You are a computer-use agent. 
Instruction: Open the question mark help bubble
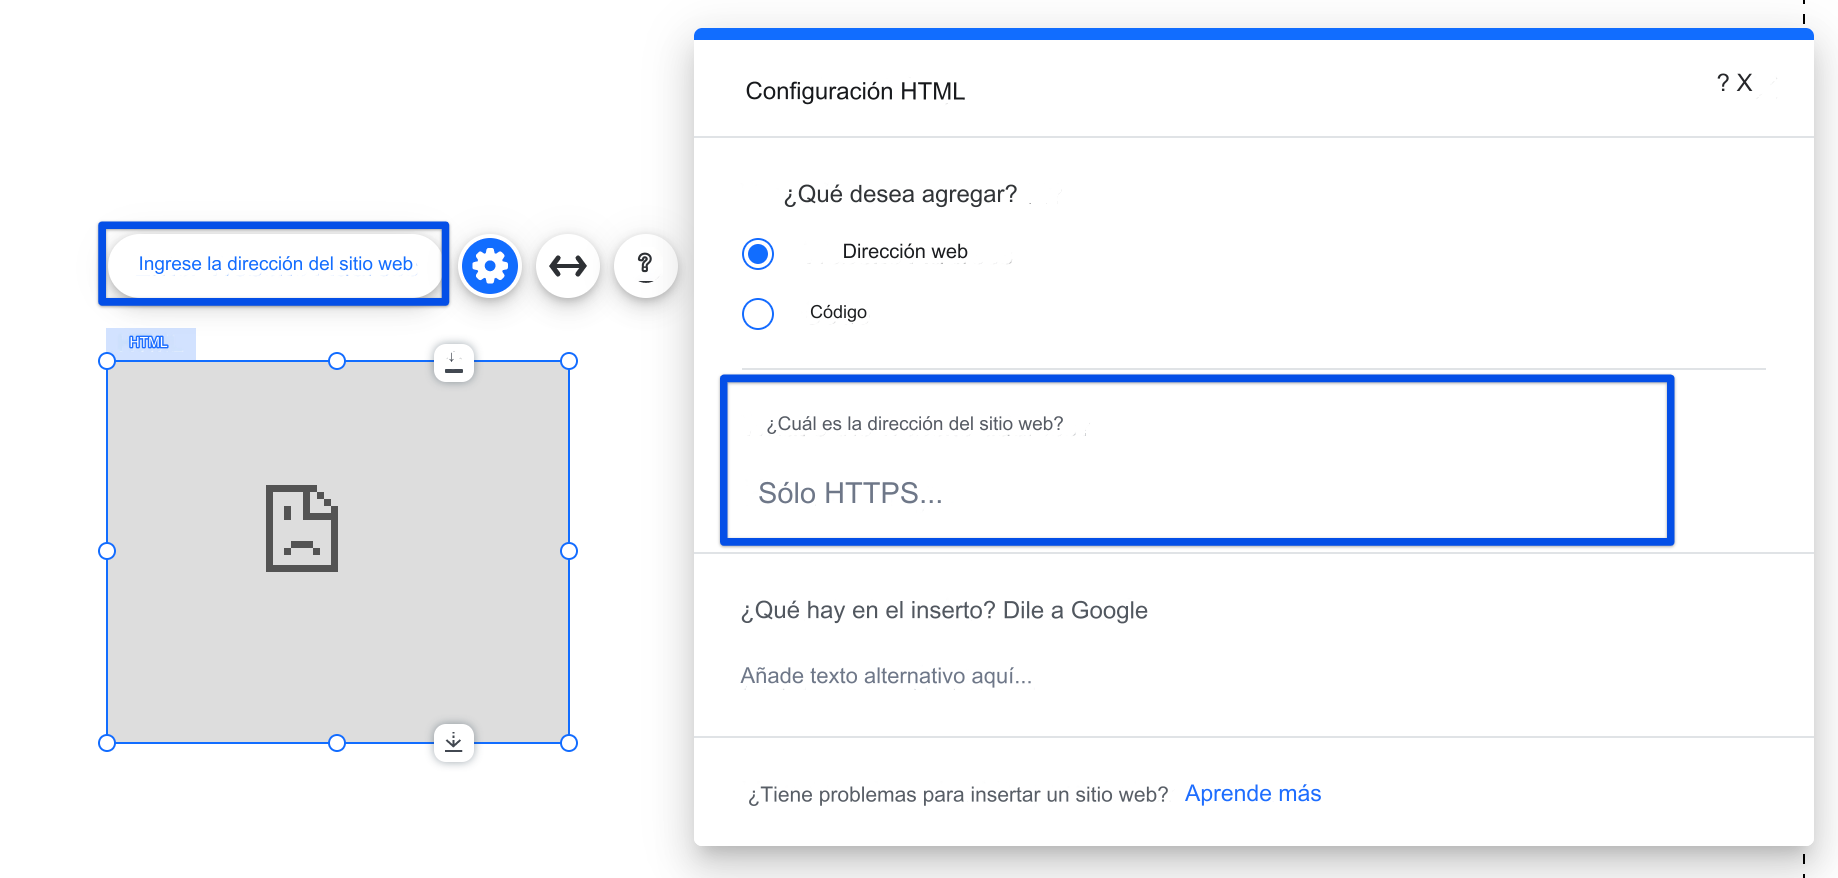click(x=646, y=266)
